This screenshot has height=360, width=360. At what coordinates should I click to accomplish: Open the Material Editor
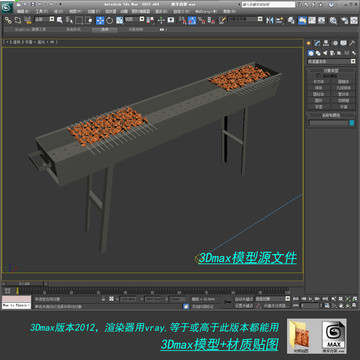(333, 20)
